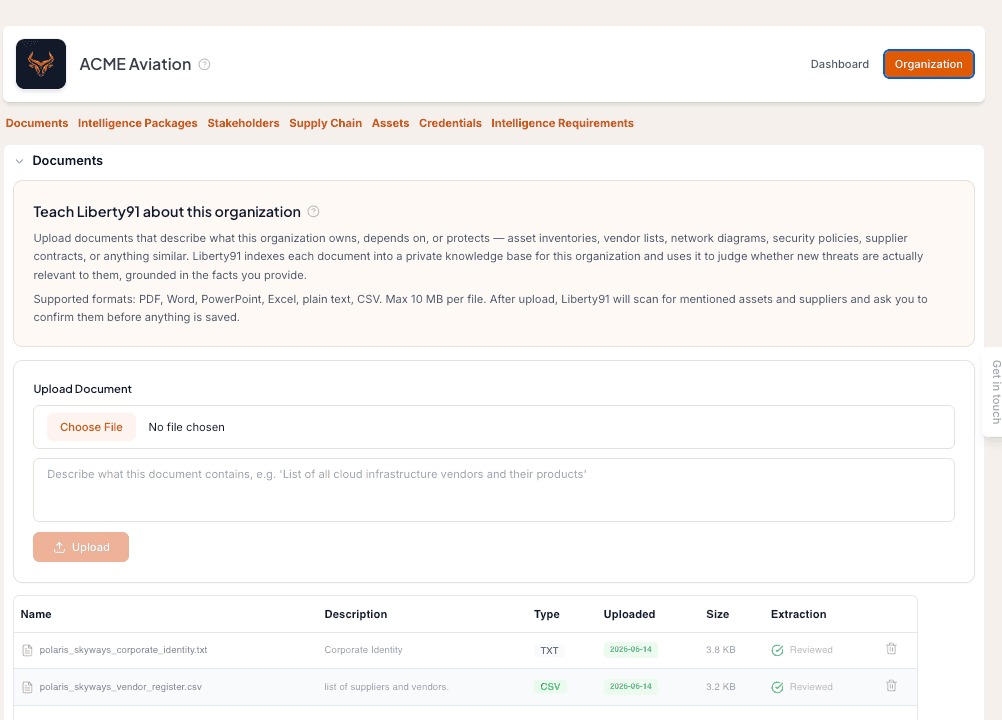Image resolution: width=1002 pixels, height=720 pixels.
Task: Click file icon of corporate_identity.txt row
Action: (x=27, y=650)
